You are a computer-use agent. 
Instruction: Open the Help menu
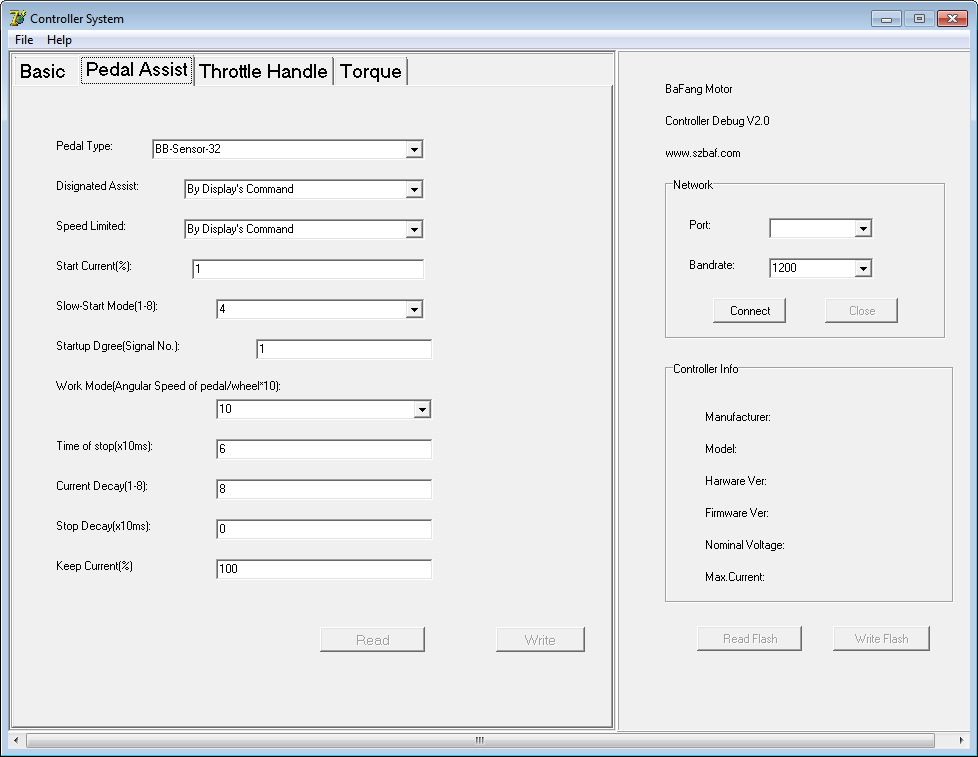59,40
